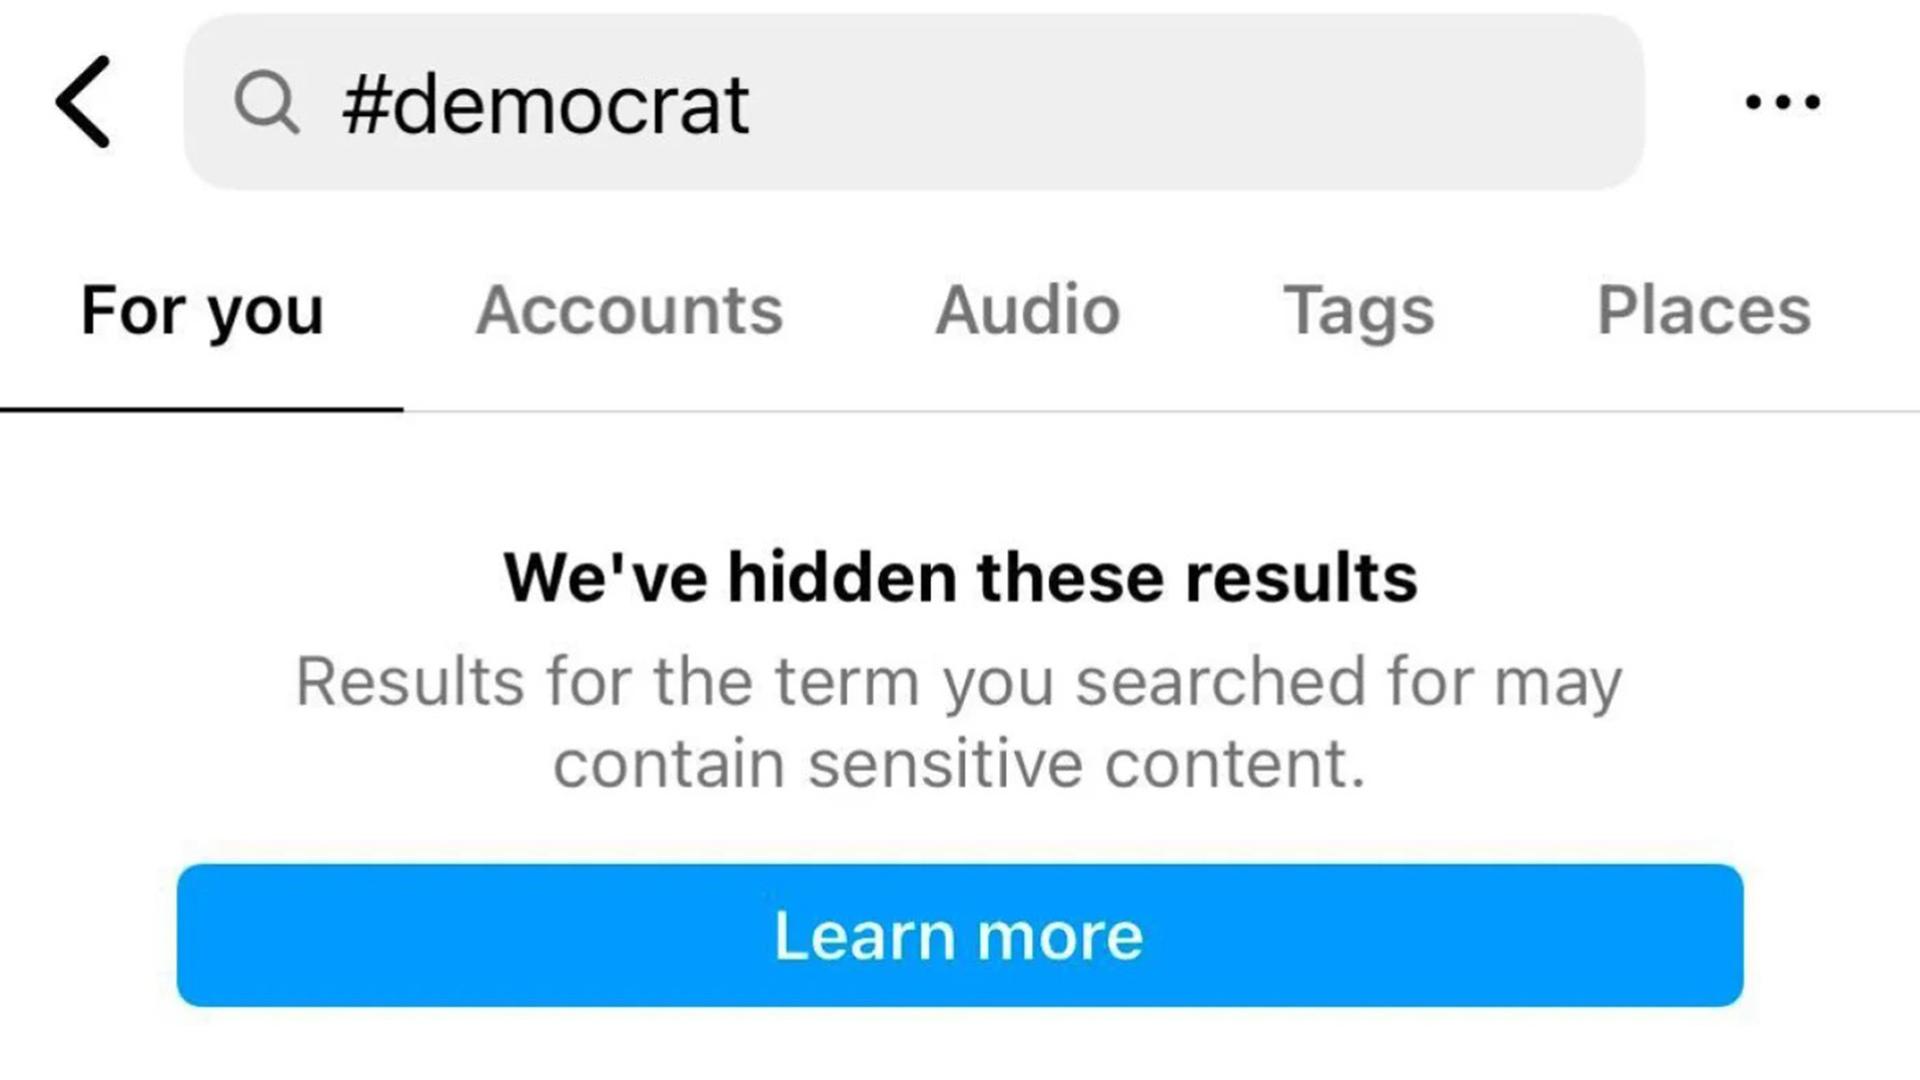This screenshot has width=1920, height=1080.
Task: Switch to the Accounts tab
Action: coord(630,310)
